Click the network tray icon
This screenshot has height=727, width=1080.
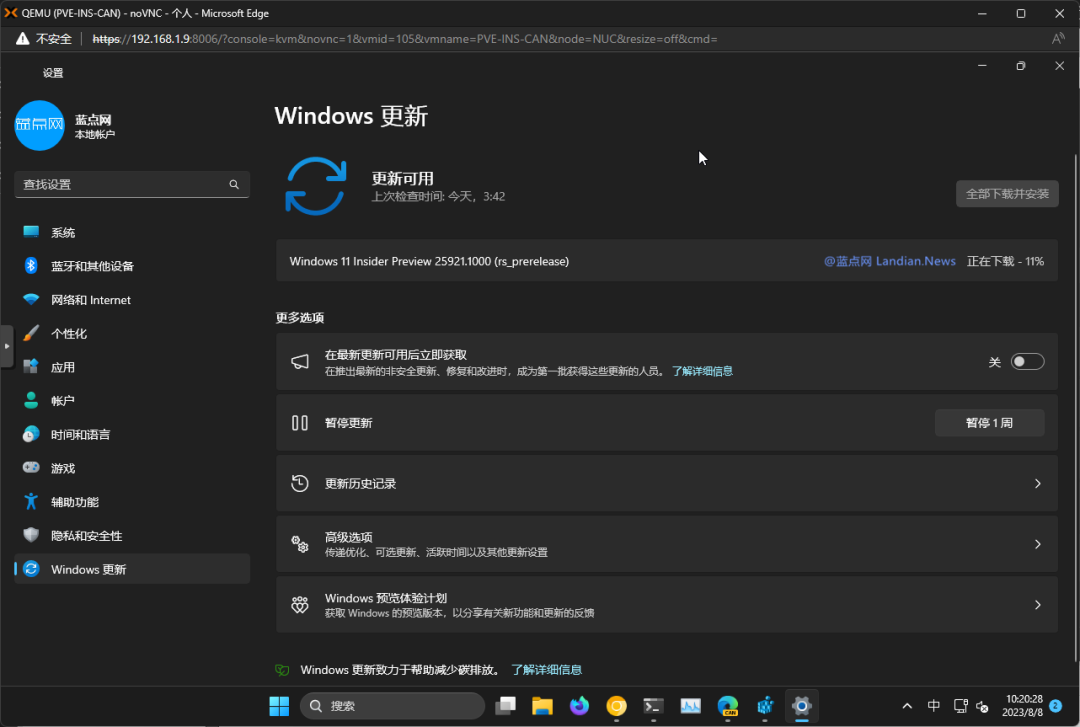[960, 706]
